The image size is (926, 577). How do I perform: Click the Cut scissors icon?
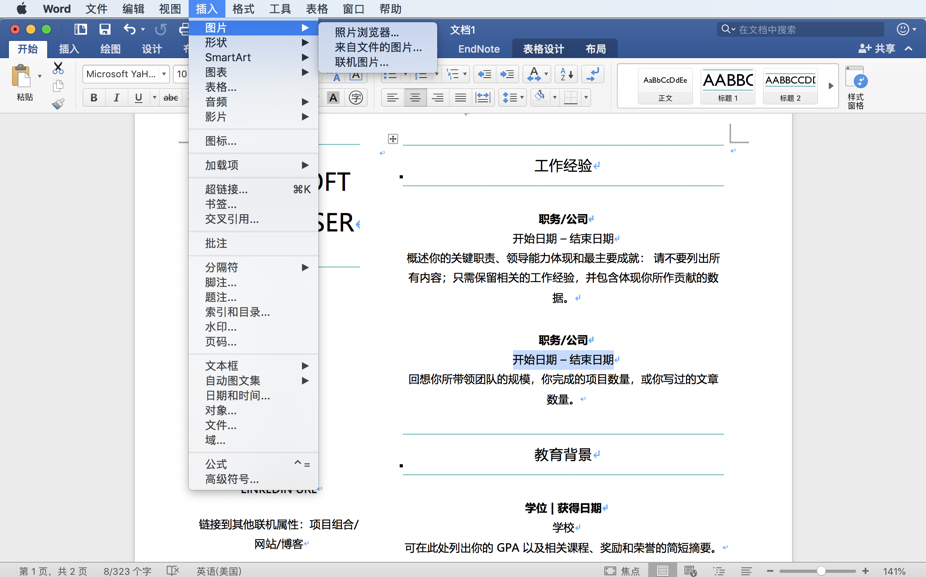tap(58, 68)
